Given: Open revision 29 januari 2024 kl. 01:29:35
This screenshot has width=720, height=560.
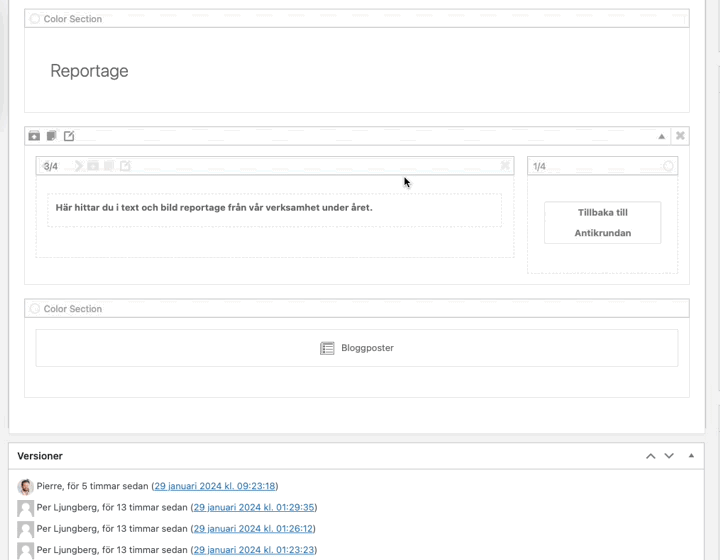Looking at the screenshot, I should pyautogui.click(x=253, y=507).
